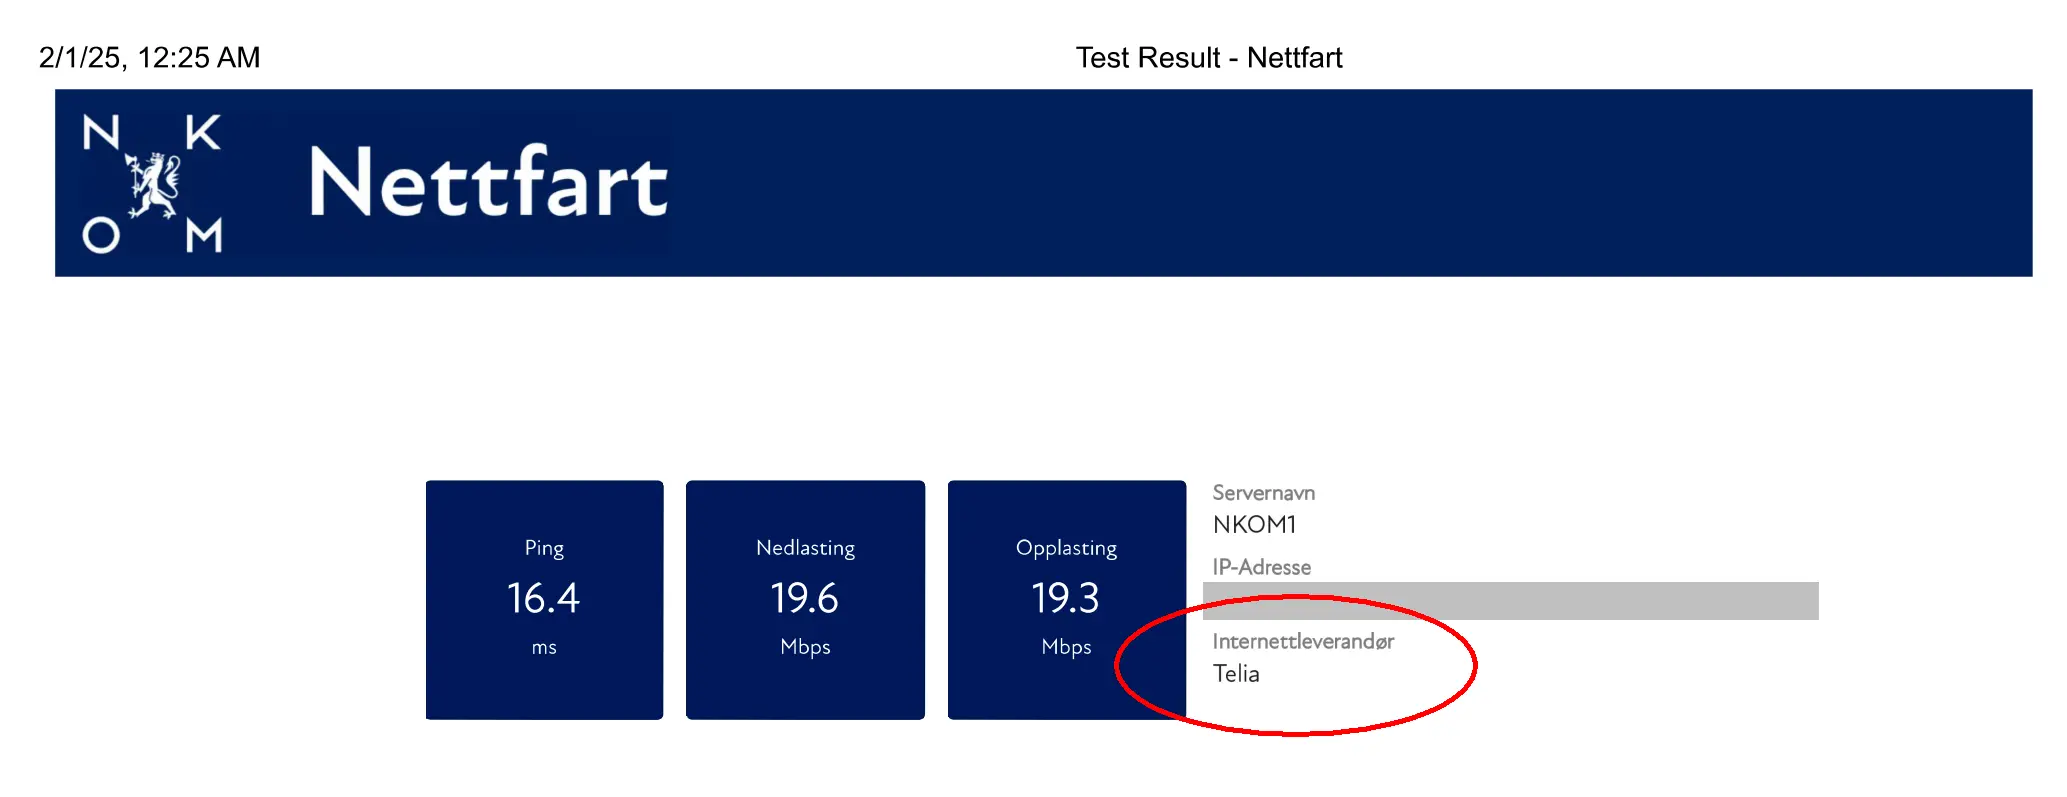The width and height of the screenshot is (2067, 797).
Task: Click the NKOM lion crest logo
Action: tap(152, 184)
